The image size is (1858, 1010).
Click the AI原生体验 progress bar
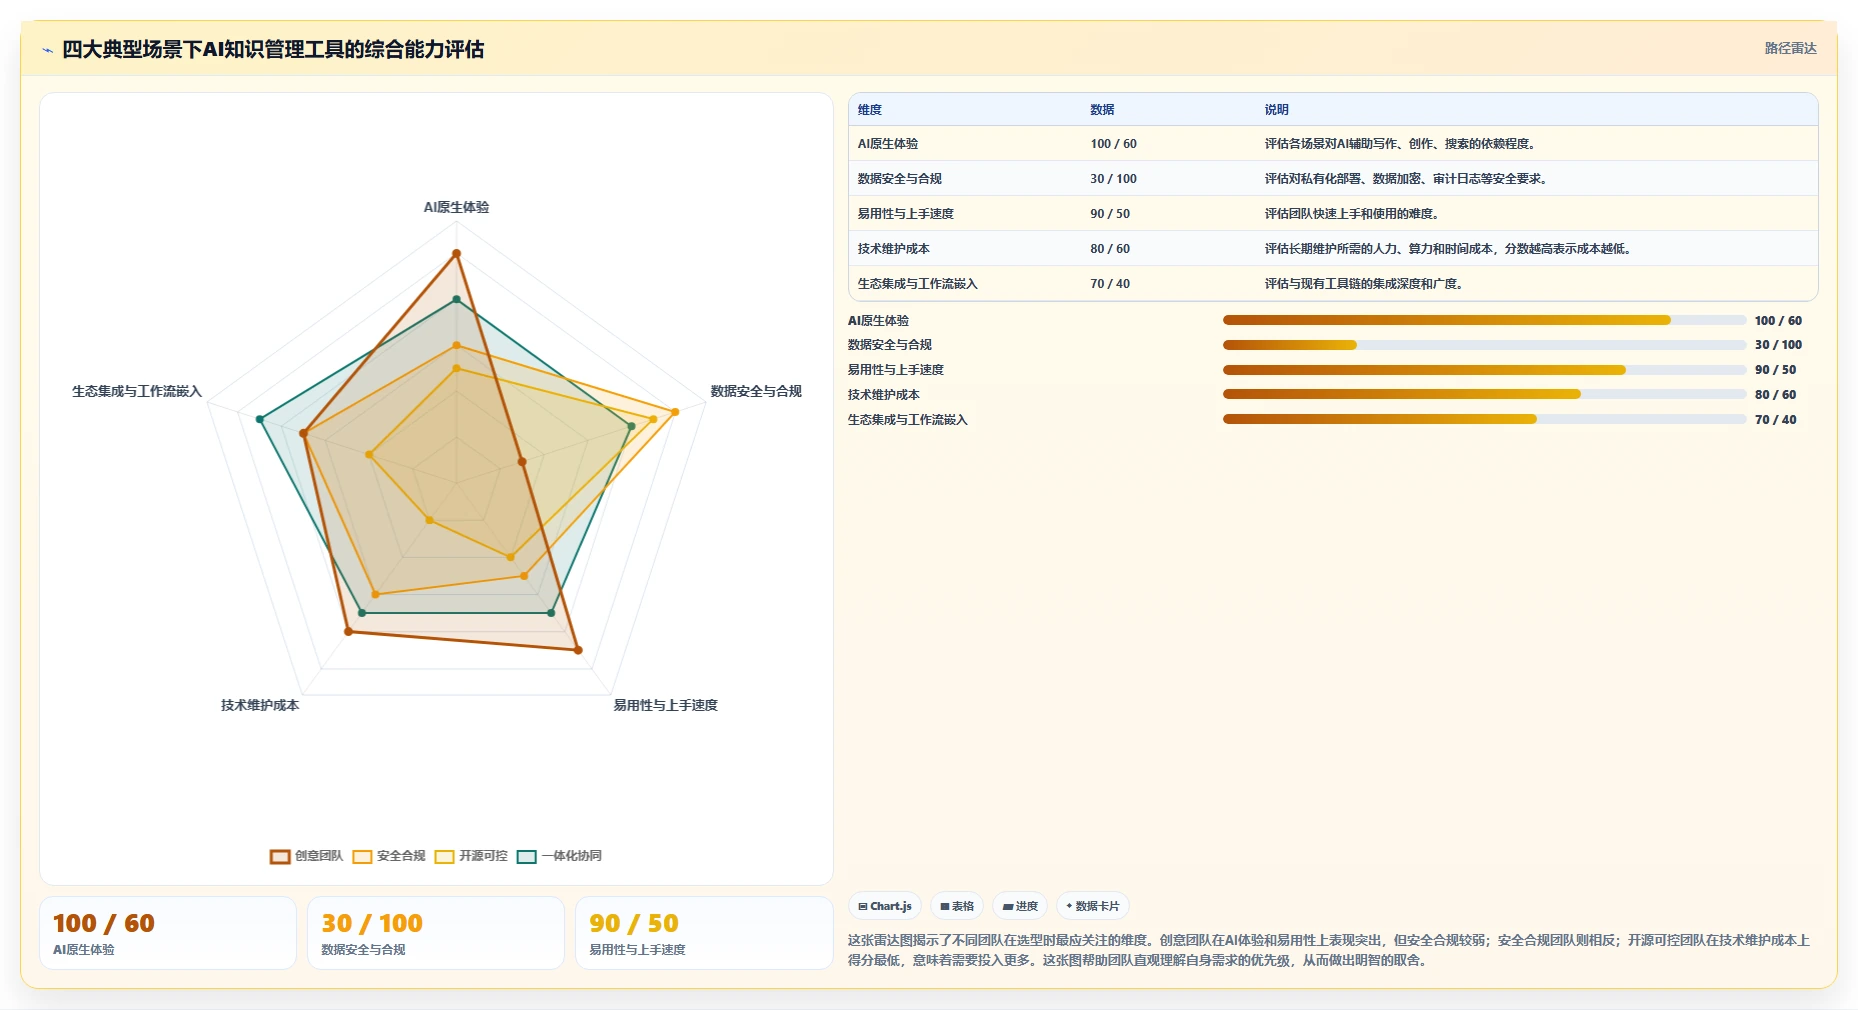(x=1484, y=320)
